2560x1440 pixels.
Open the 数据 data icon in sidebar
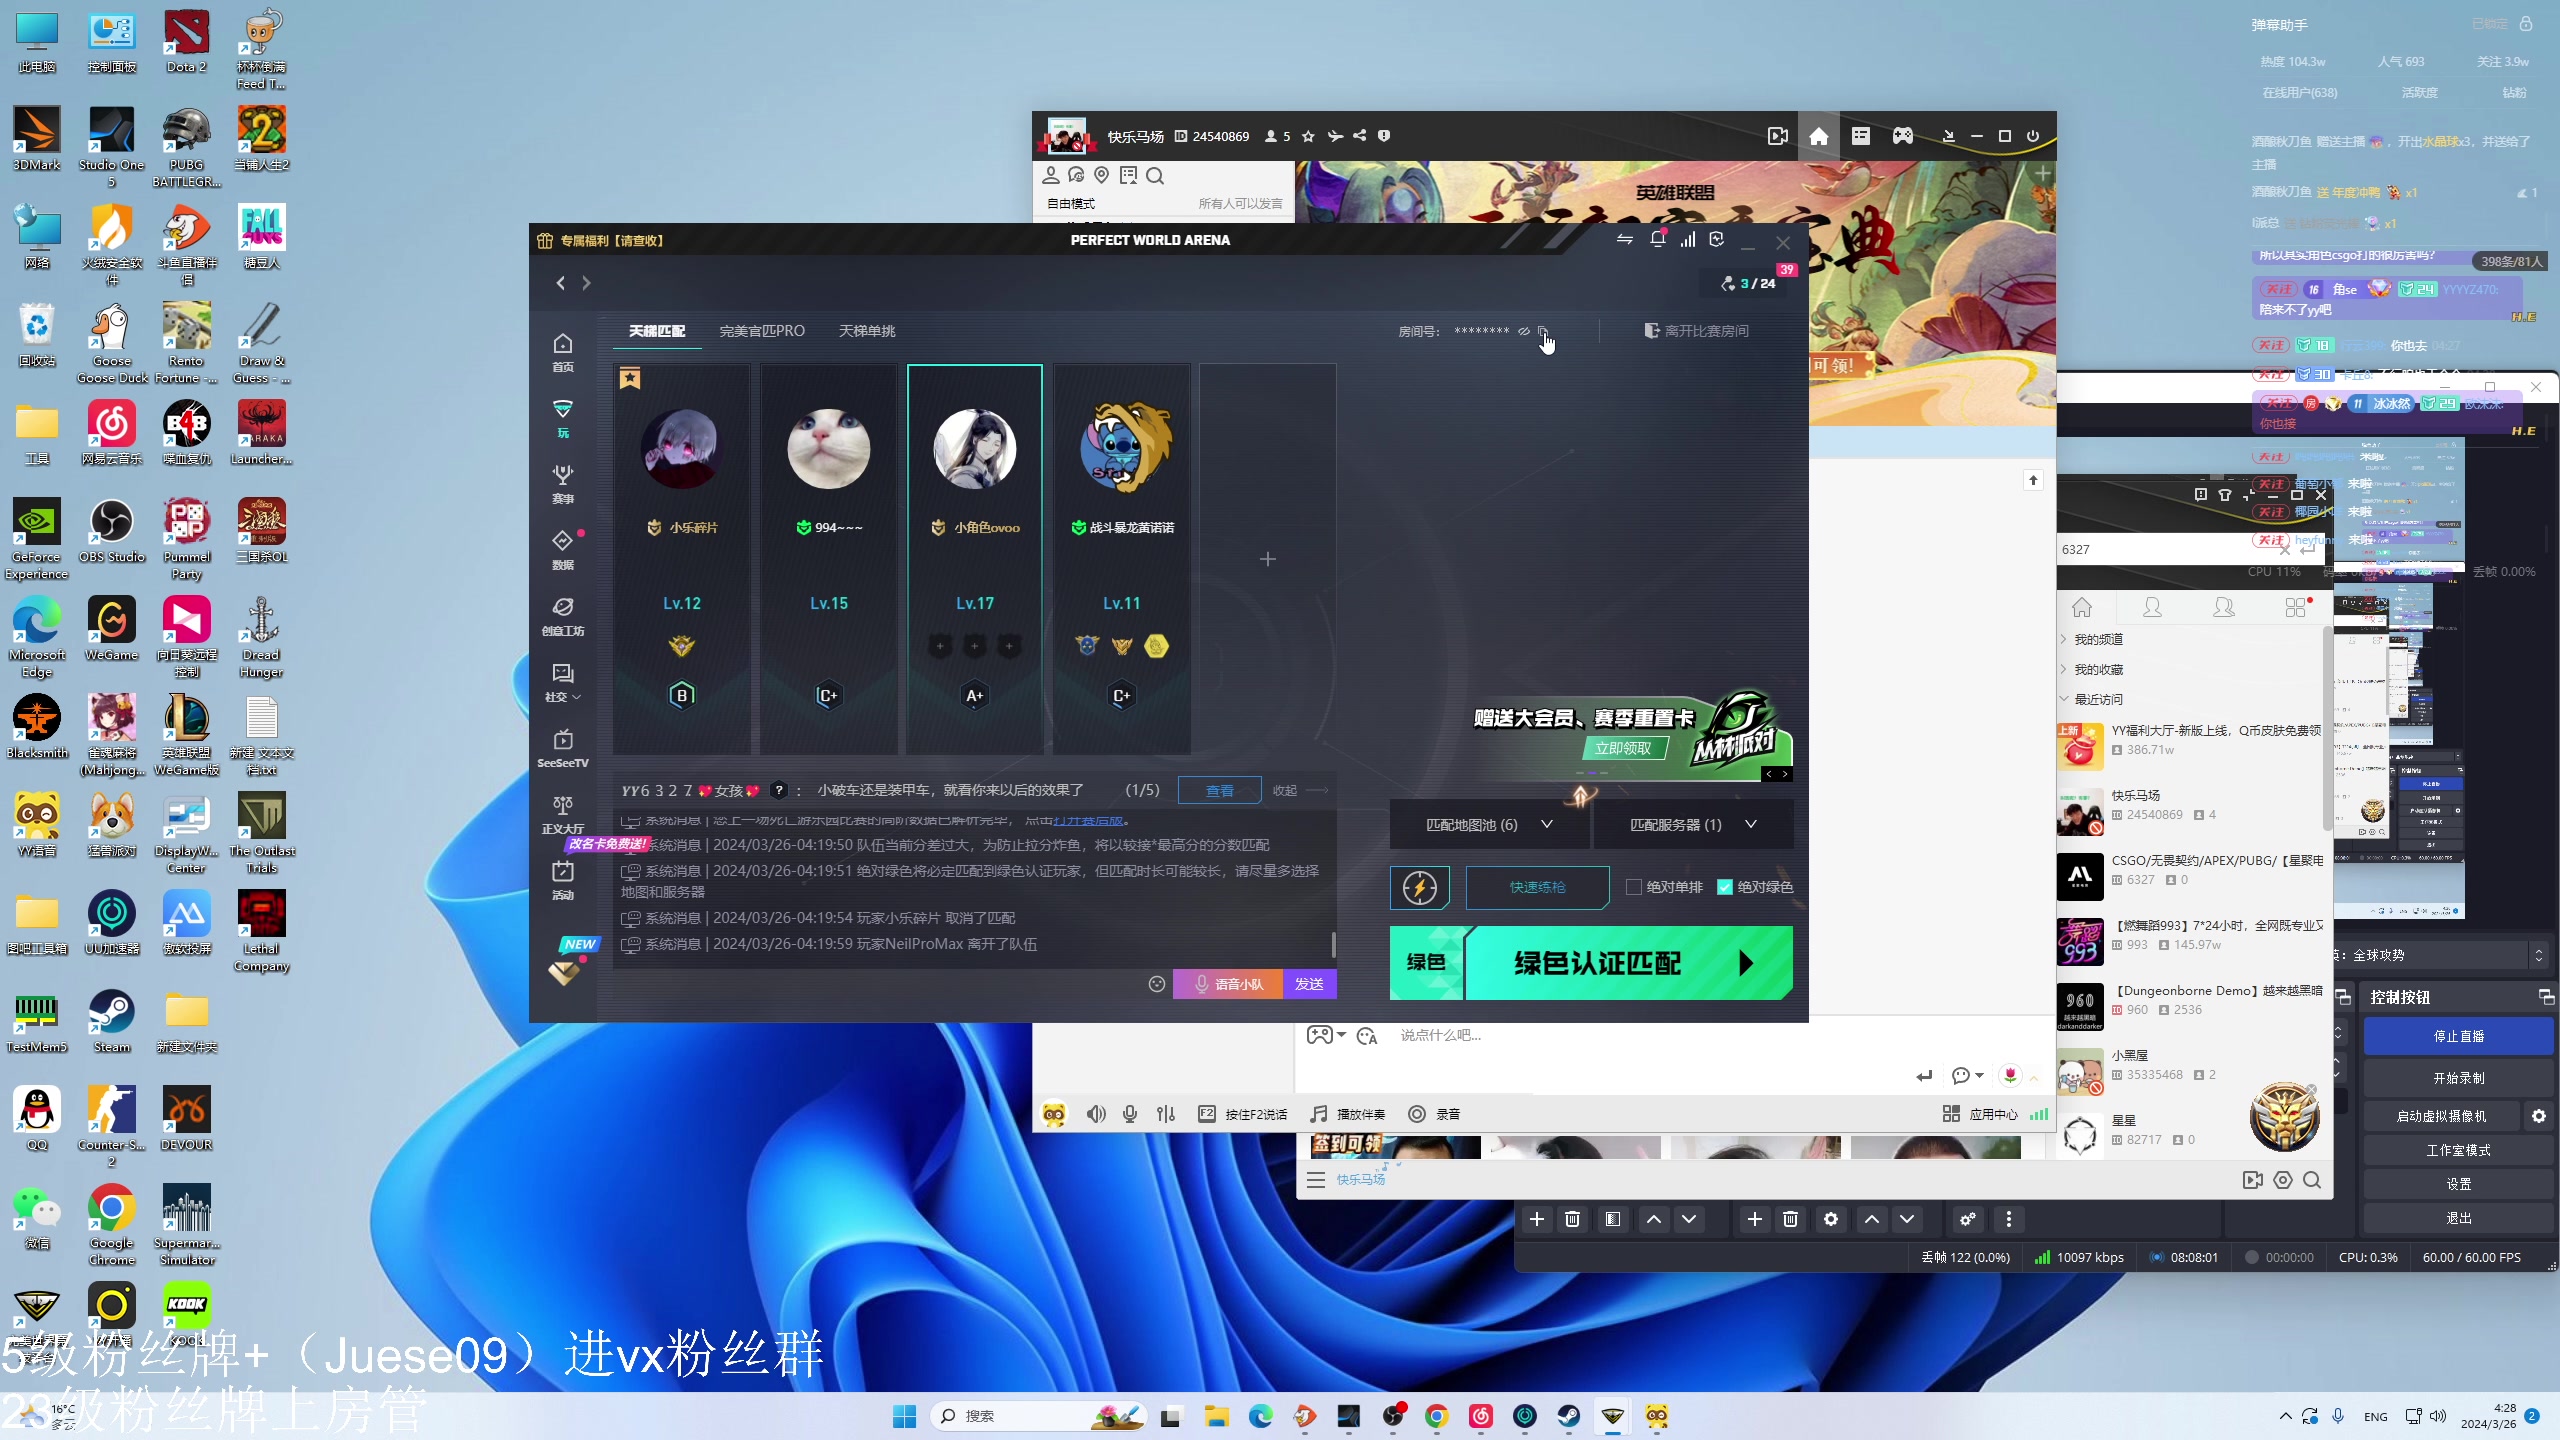(x=563, y=549)
